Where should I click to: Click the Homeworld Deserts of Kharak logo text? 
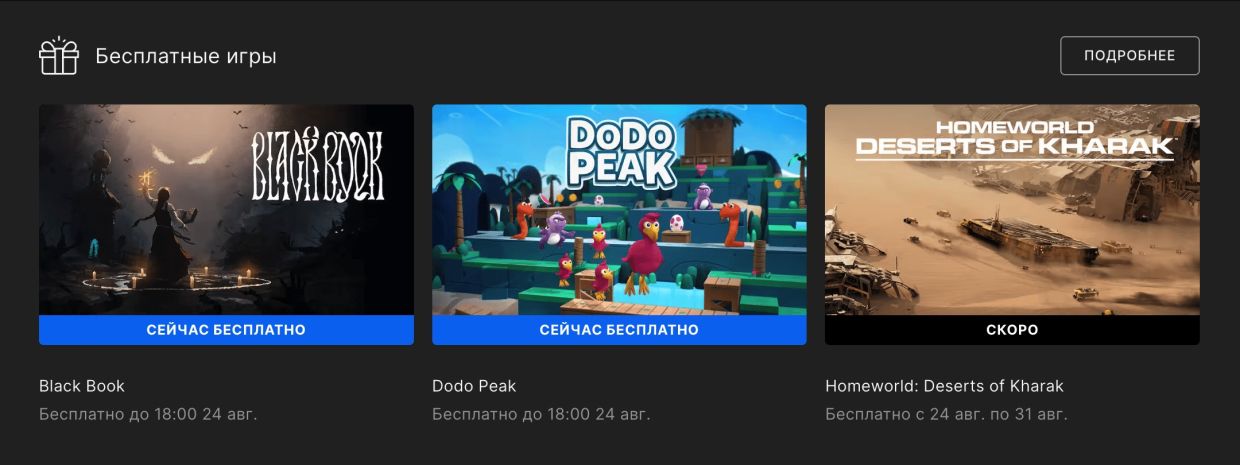[x=1014, y=138]
